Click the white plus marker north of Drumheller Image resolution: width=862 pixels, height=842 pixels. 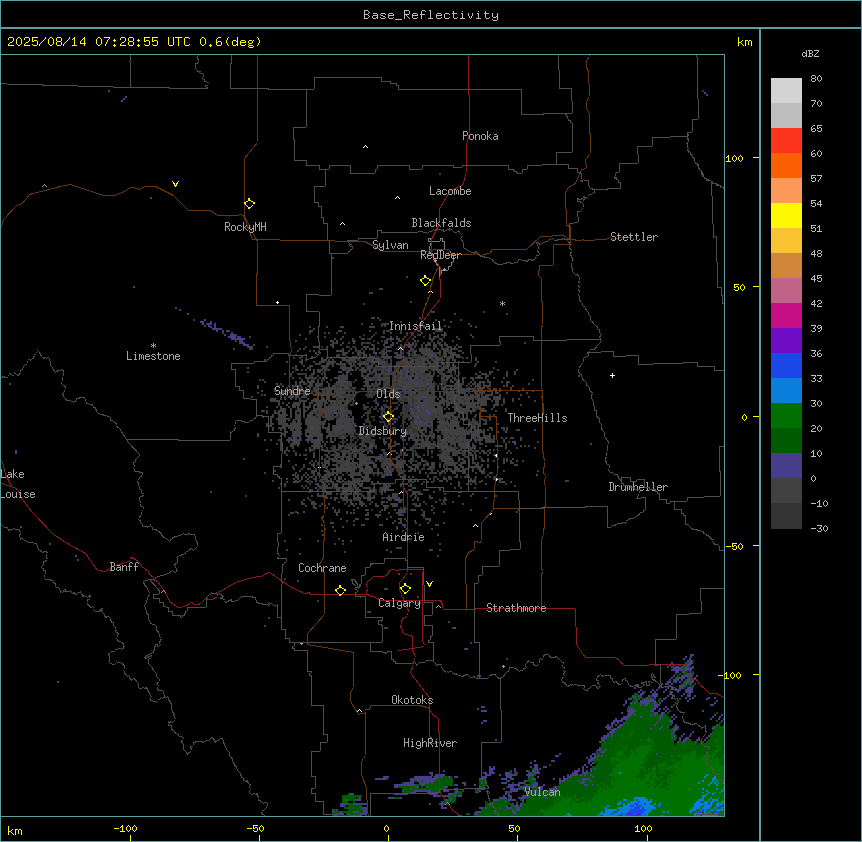(612, 375)
